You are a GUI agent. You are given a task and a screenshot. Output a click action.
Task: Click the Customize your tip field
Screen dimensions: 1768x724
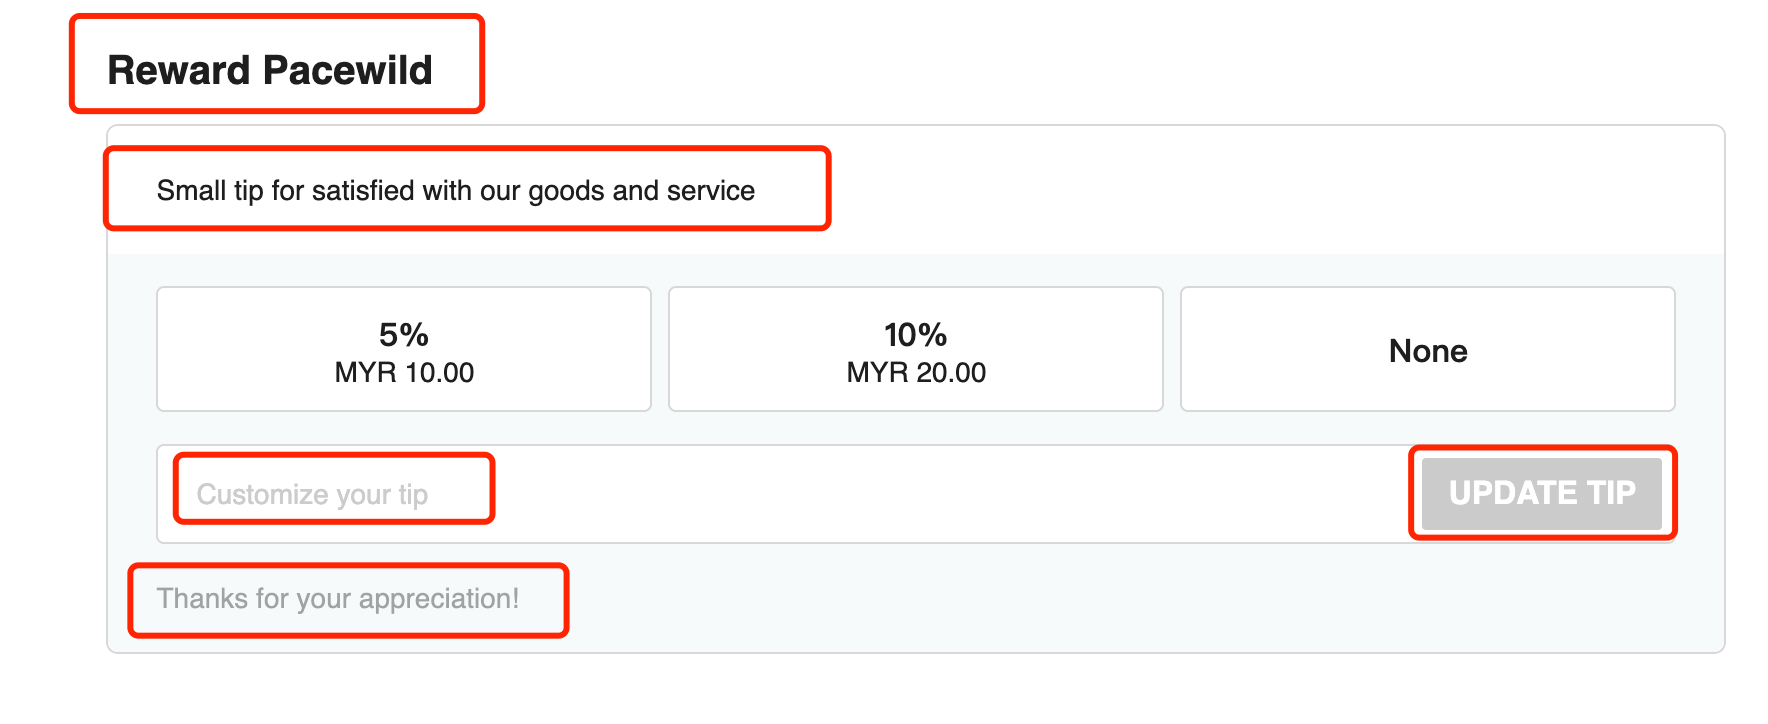tap(312, 494)
